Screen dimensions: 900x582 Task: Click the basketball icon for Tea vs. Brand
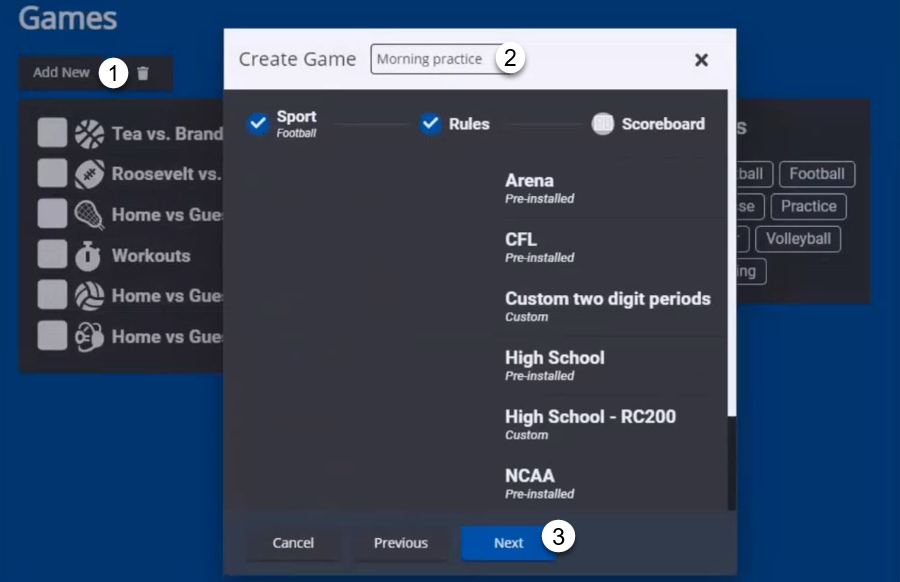[89, 134]
